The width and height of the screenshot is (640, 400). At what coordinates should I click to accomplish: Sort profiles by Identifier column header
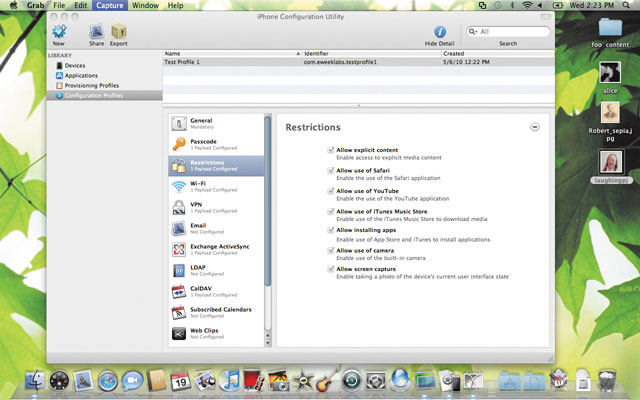tap(372, 53)
